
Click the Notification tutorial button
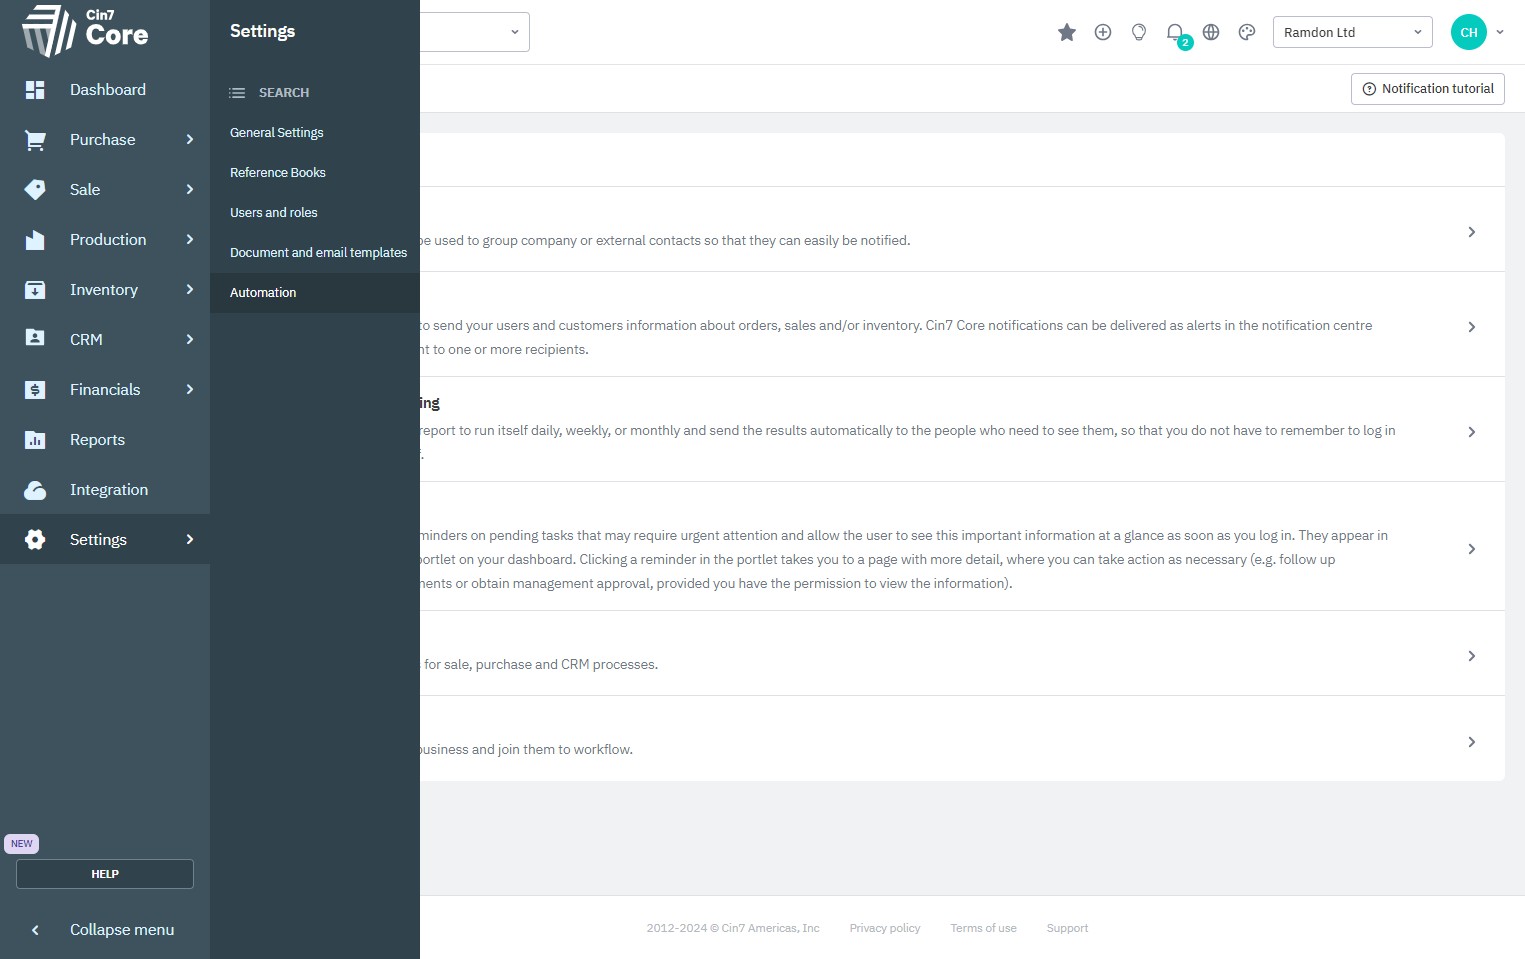click(x=1427, y=89)
